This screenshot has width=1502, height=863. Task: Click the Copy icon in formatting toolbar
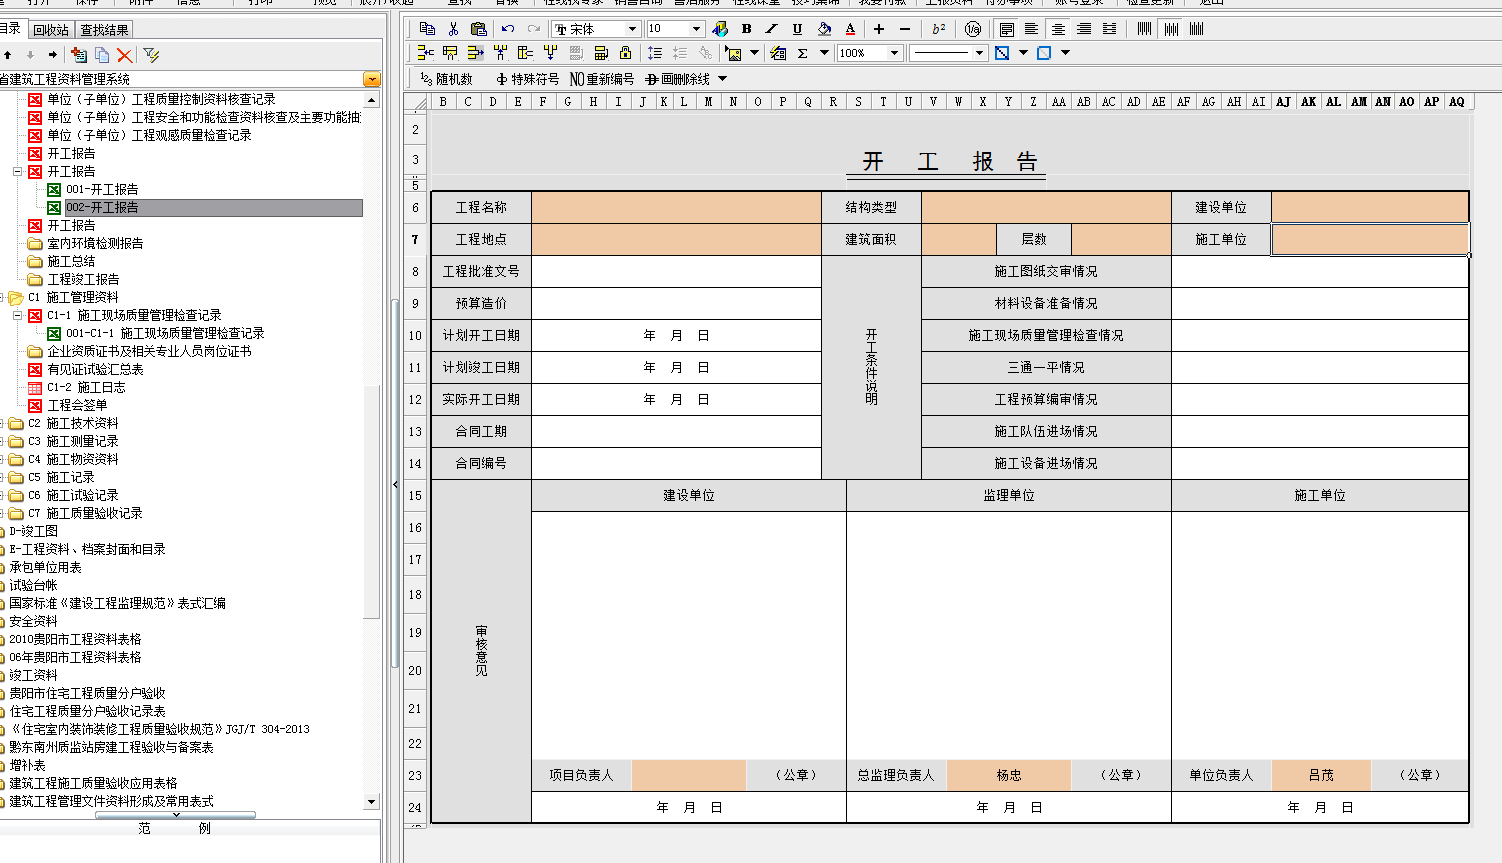[x=428, y=29]
